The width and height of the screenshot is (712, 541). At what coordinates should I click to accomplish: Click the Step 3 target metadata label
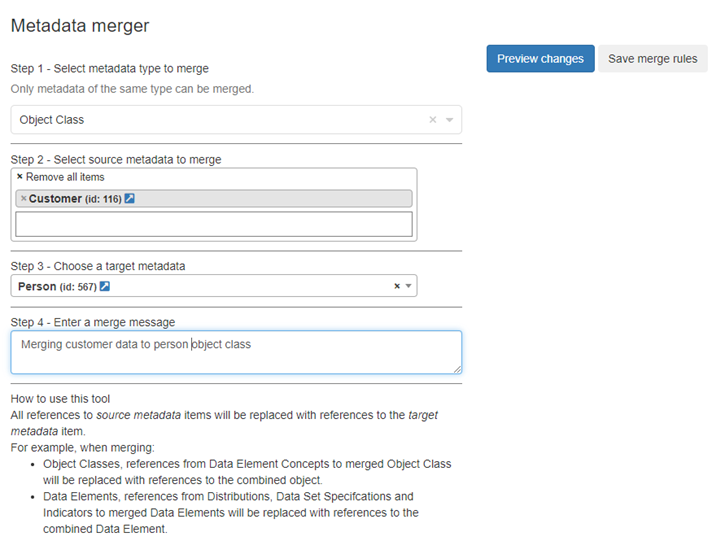coord(97,266)
